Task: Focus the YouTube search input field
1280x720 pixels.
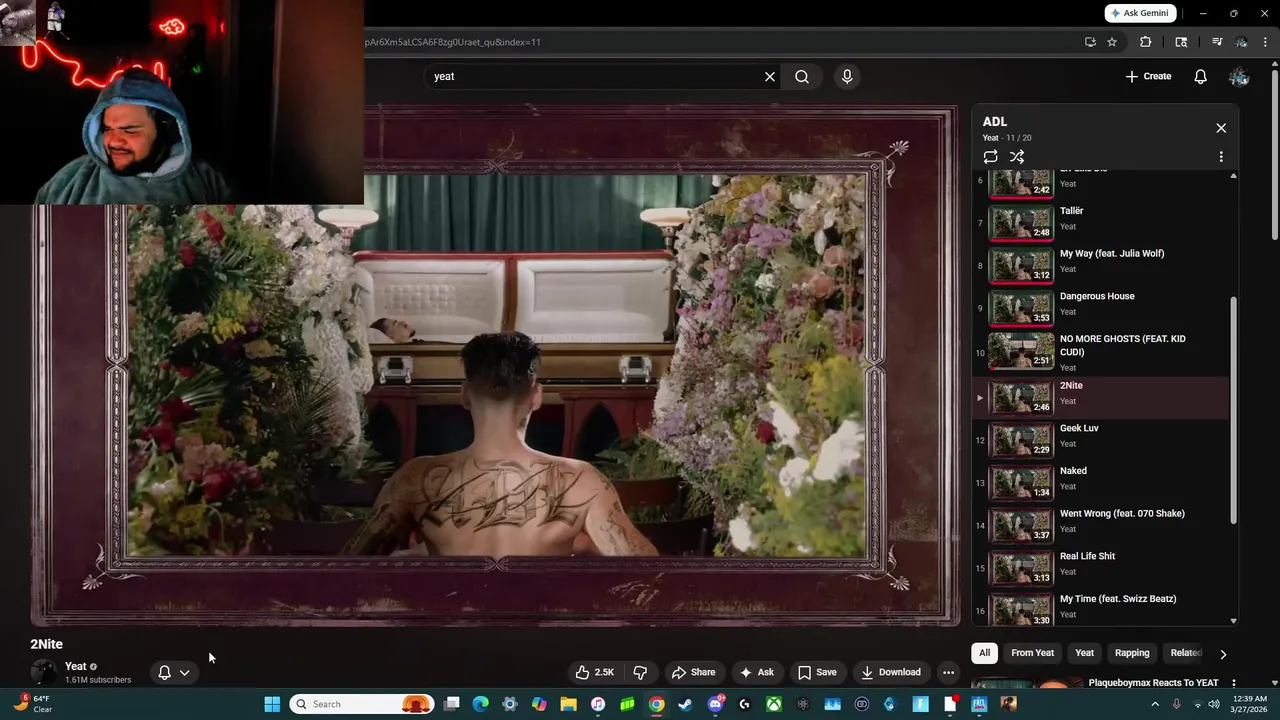Action: point(595,76)
